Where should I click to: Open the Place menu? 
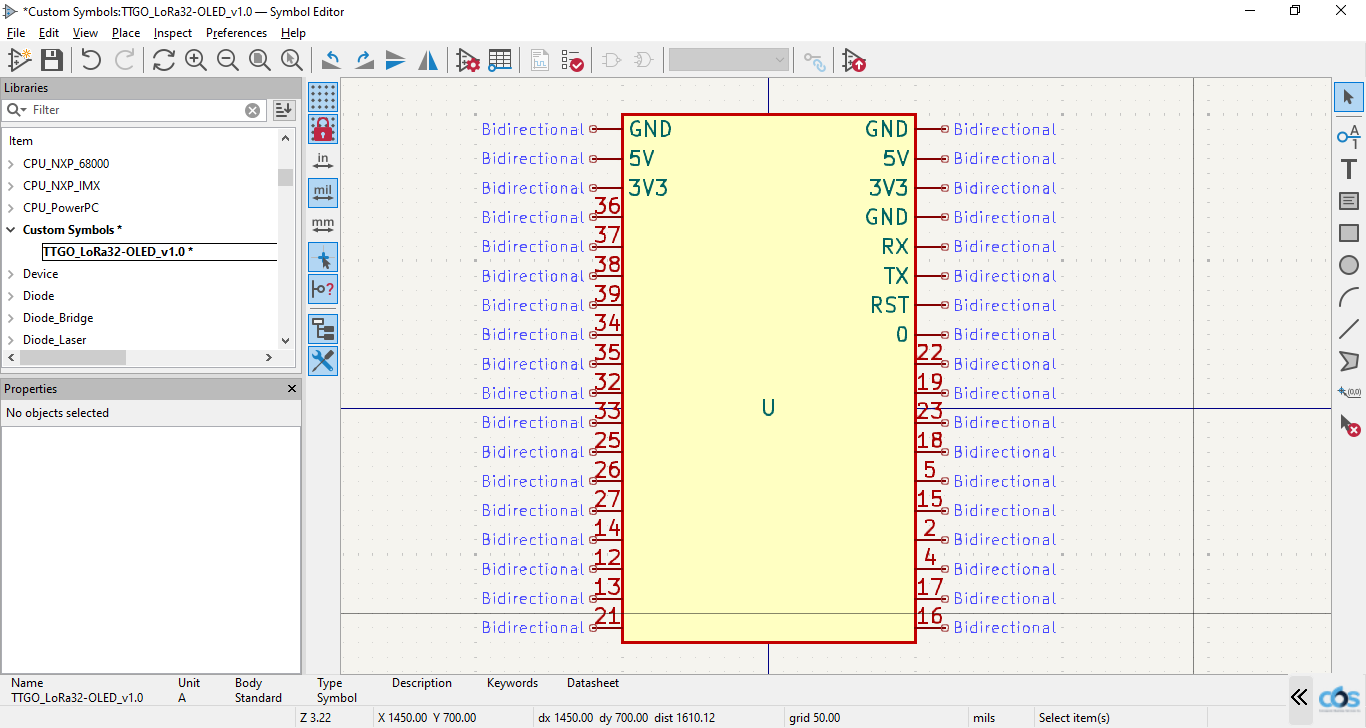[x=126, y=33]
